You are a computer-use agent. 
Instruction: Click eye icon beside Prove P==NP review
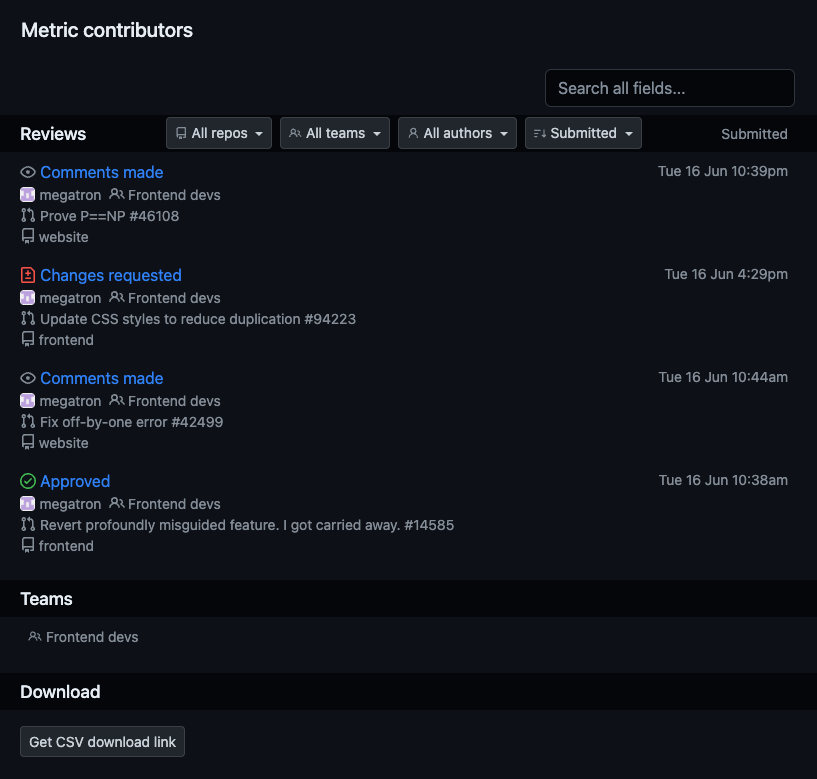[x=28, y=172]
